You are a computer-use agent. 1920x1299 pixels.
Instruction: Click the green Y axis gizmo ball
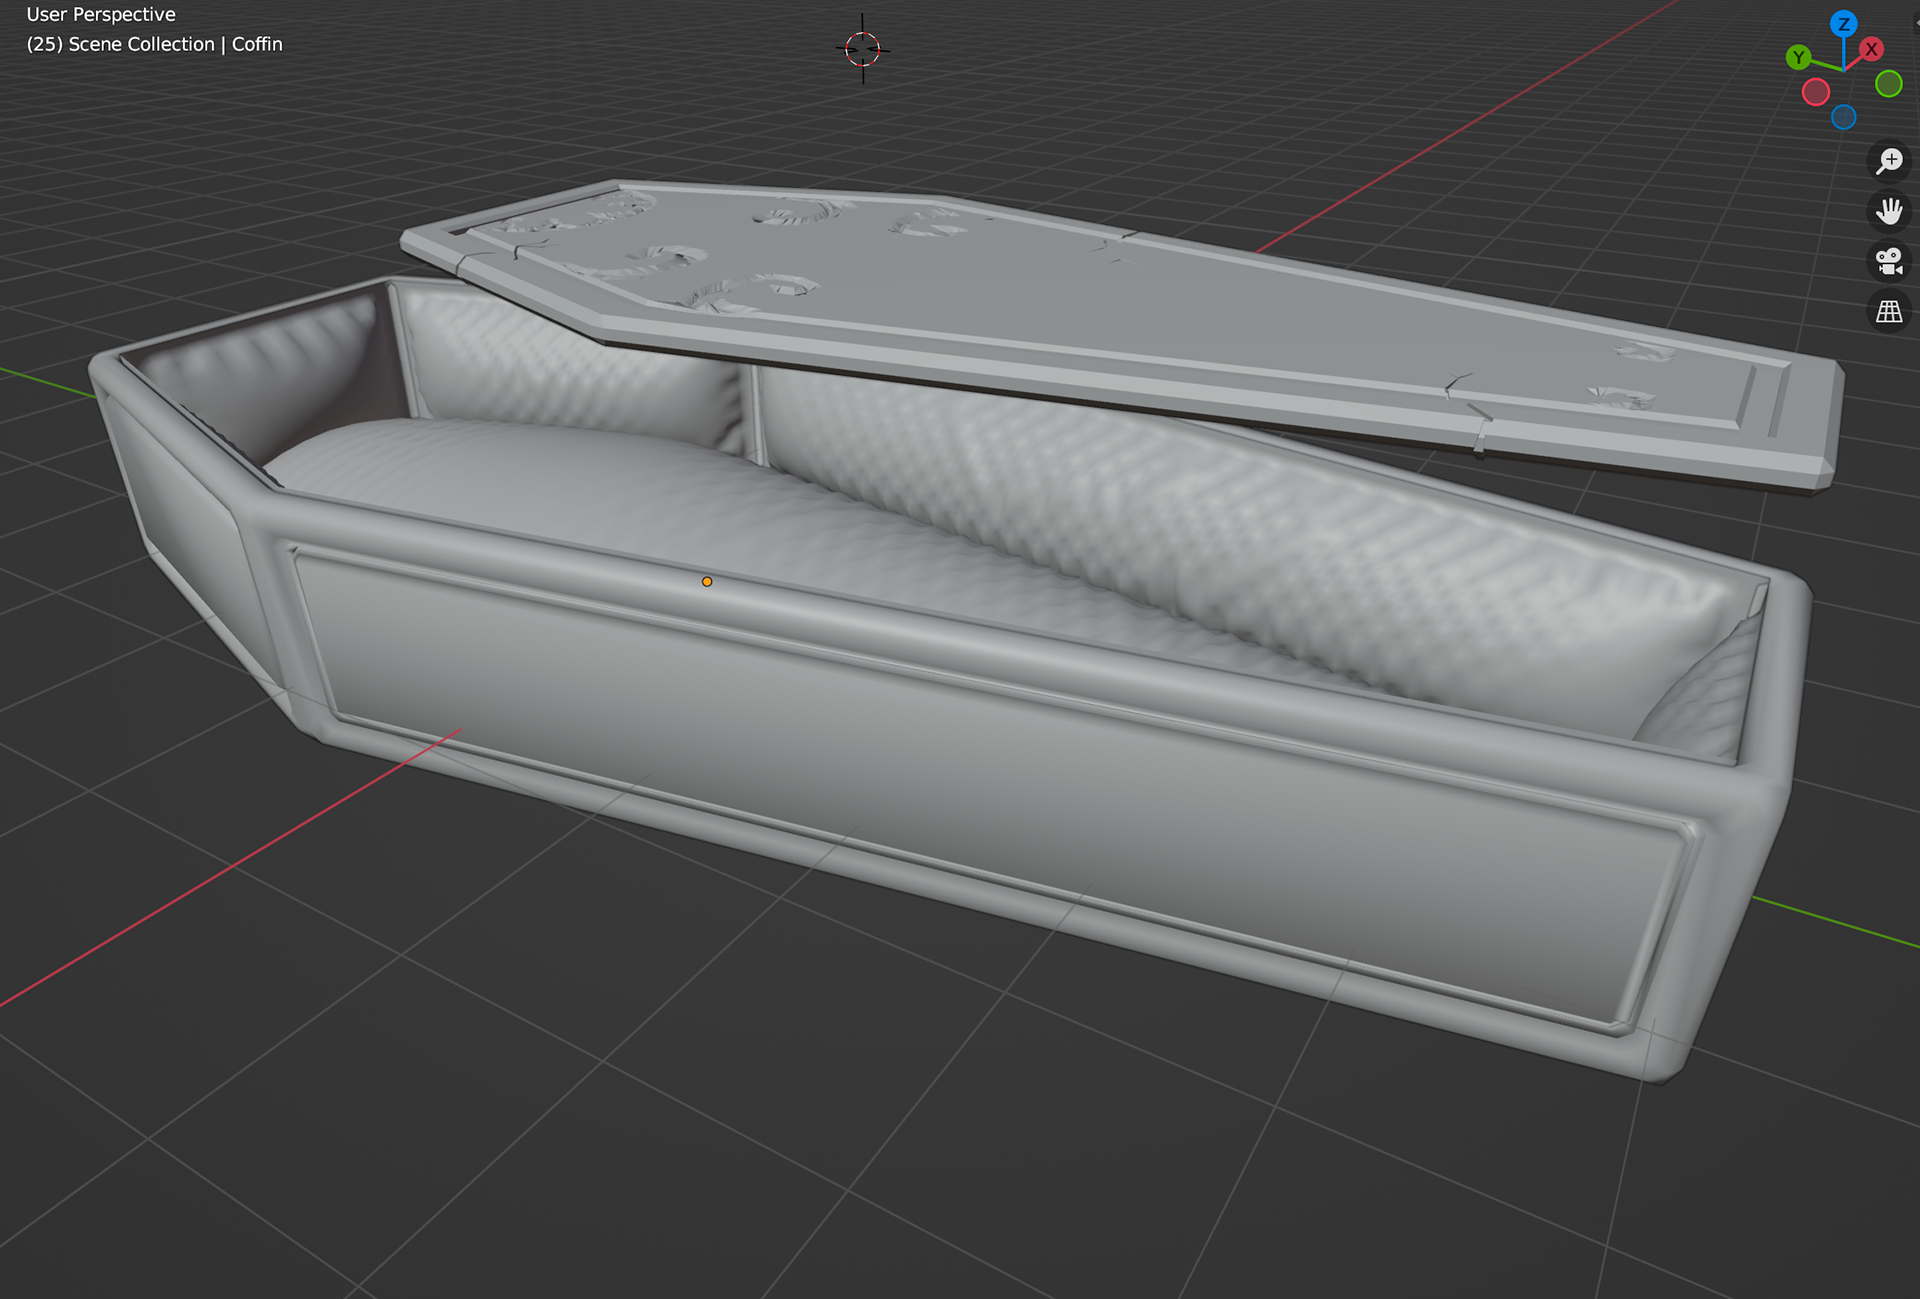tap(1798, 57)
